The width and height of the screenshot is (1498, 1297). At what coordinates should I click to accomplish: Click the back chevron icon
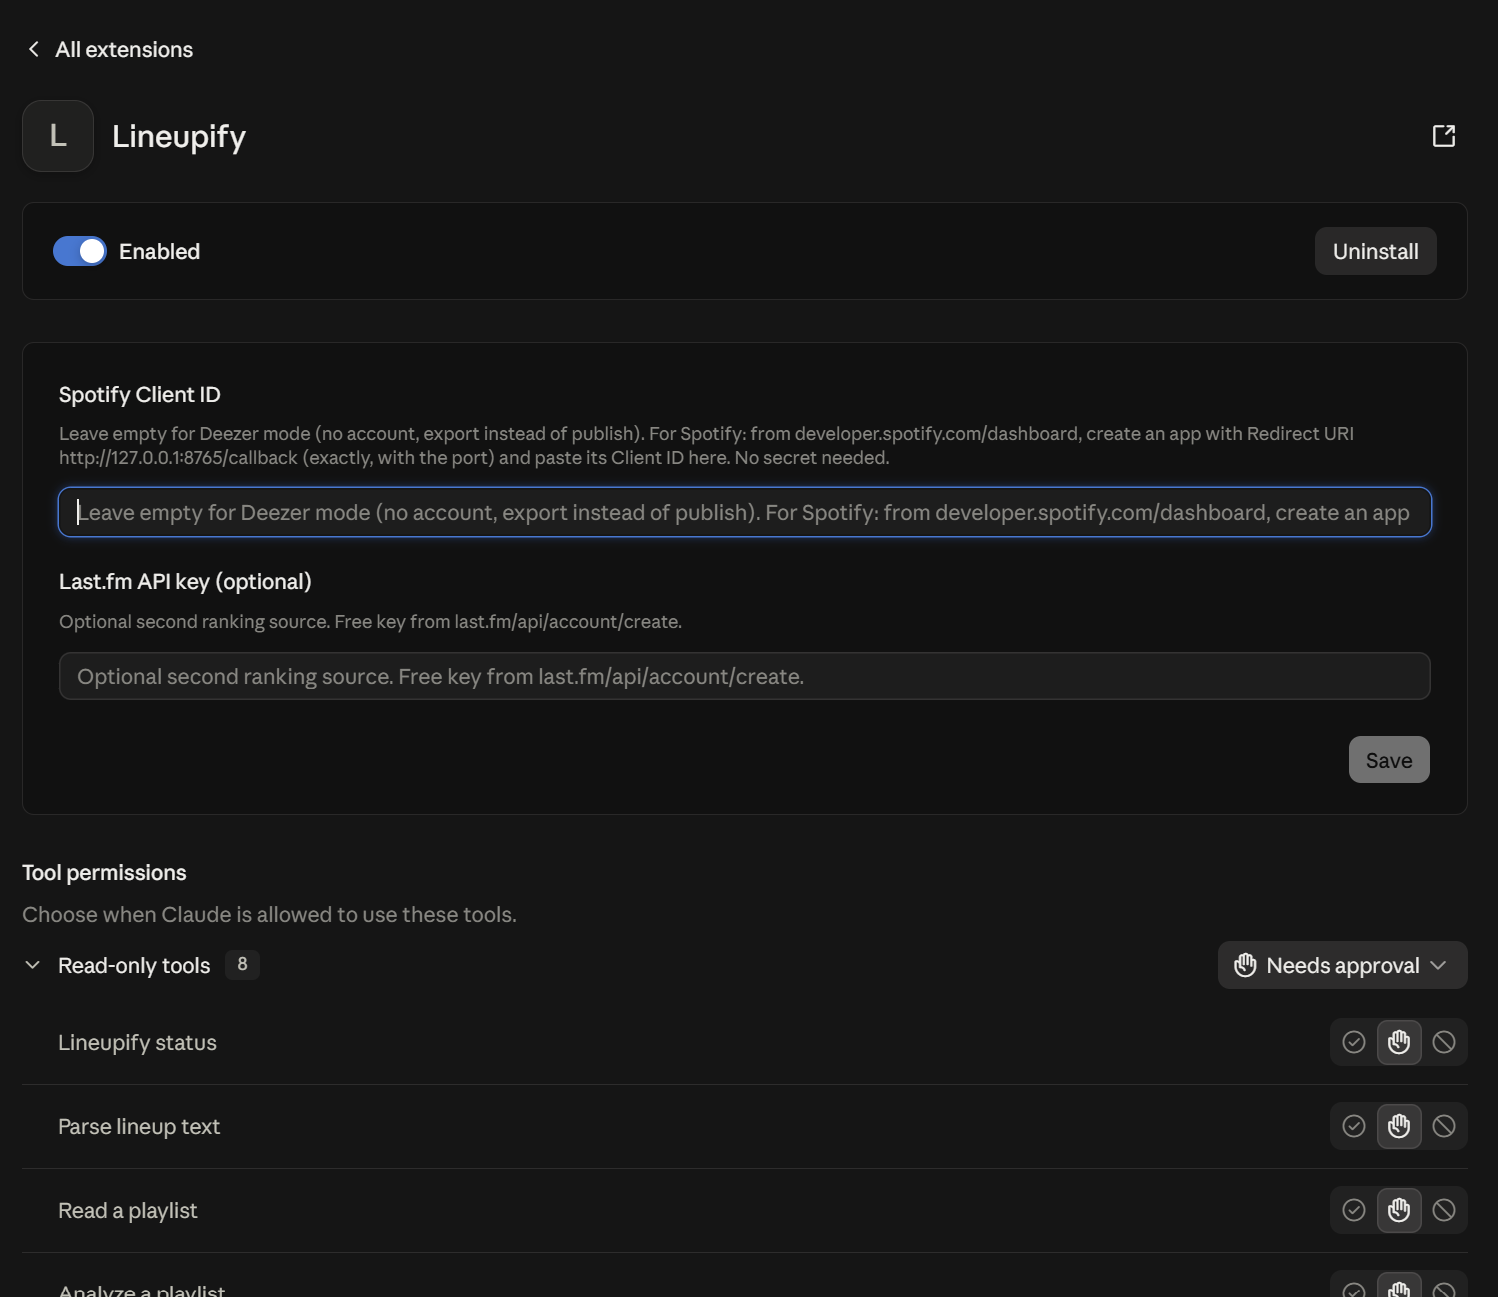click(x=34, y=49)
